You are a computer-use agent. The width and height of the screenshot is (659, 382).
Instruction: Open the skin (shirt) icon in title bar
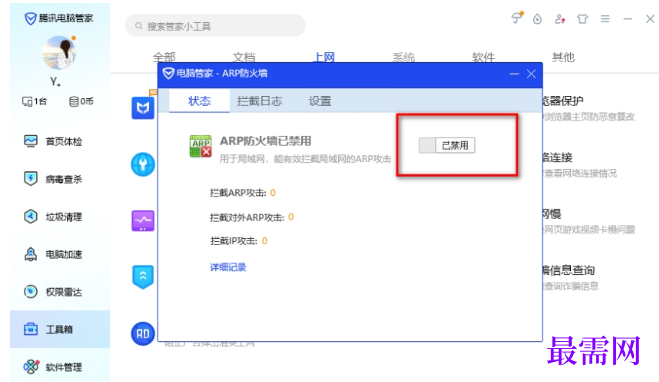click(583, 19)
